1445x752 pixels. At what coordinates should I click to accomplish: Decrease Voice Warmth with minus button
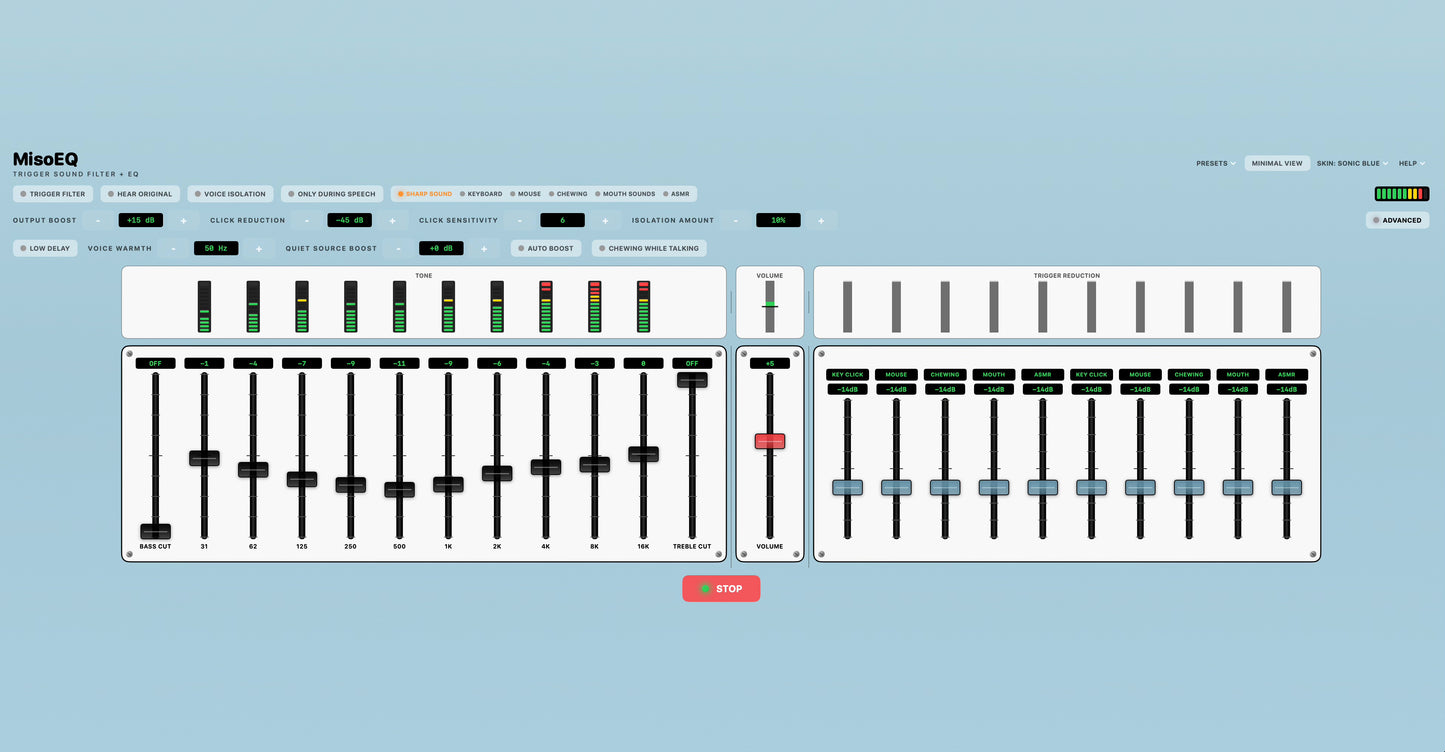(173, 248)
